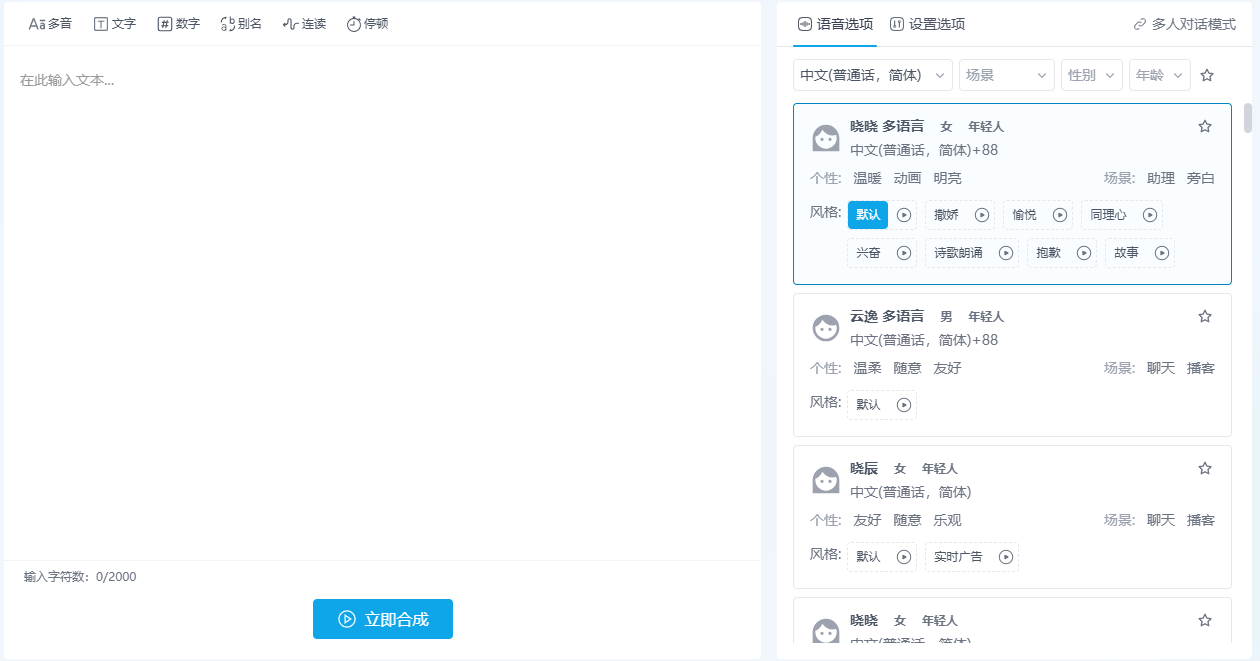Select 默认 style for 晓晓 多语言
The width and height of the screenshot is (1260, 661).
868,215
